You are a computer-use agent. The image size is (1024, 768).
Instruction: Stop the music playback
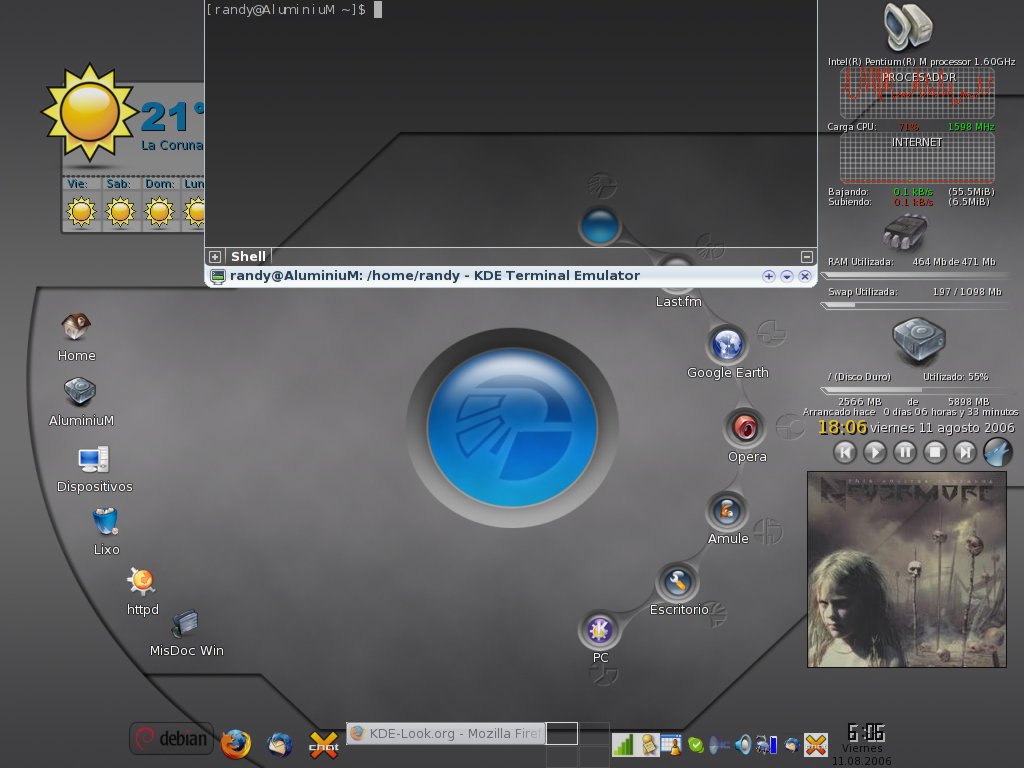coord(935,452)
